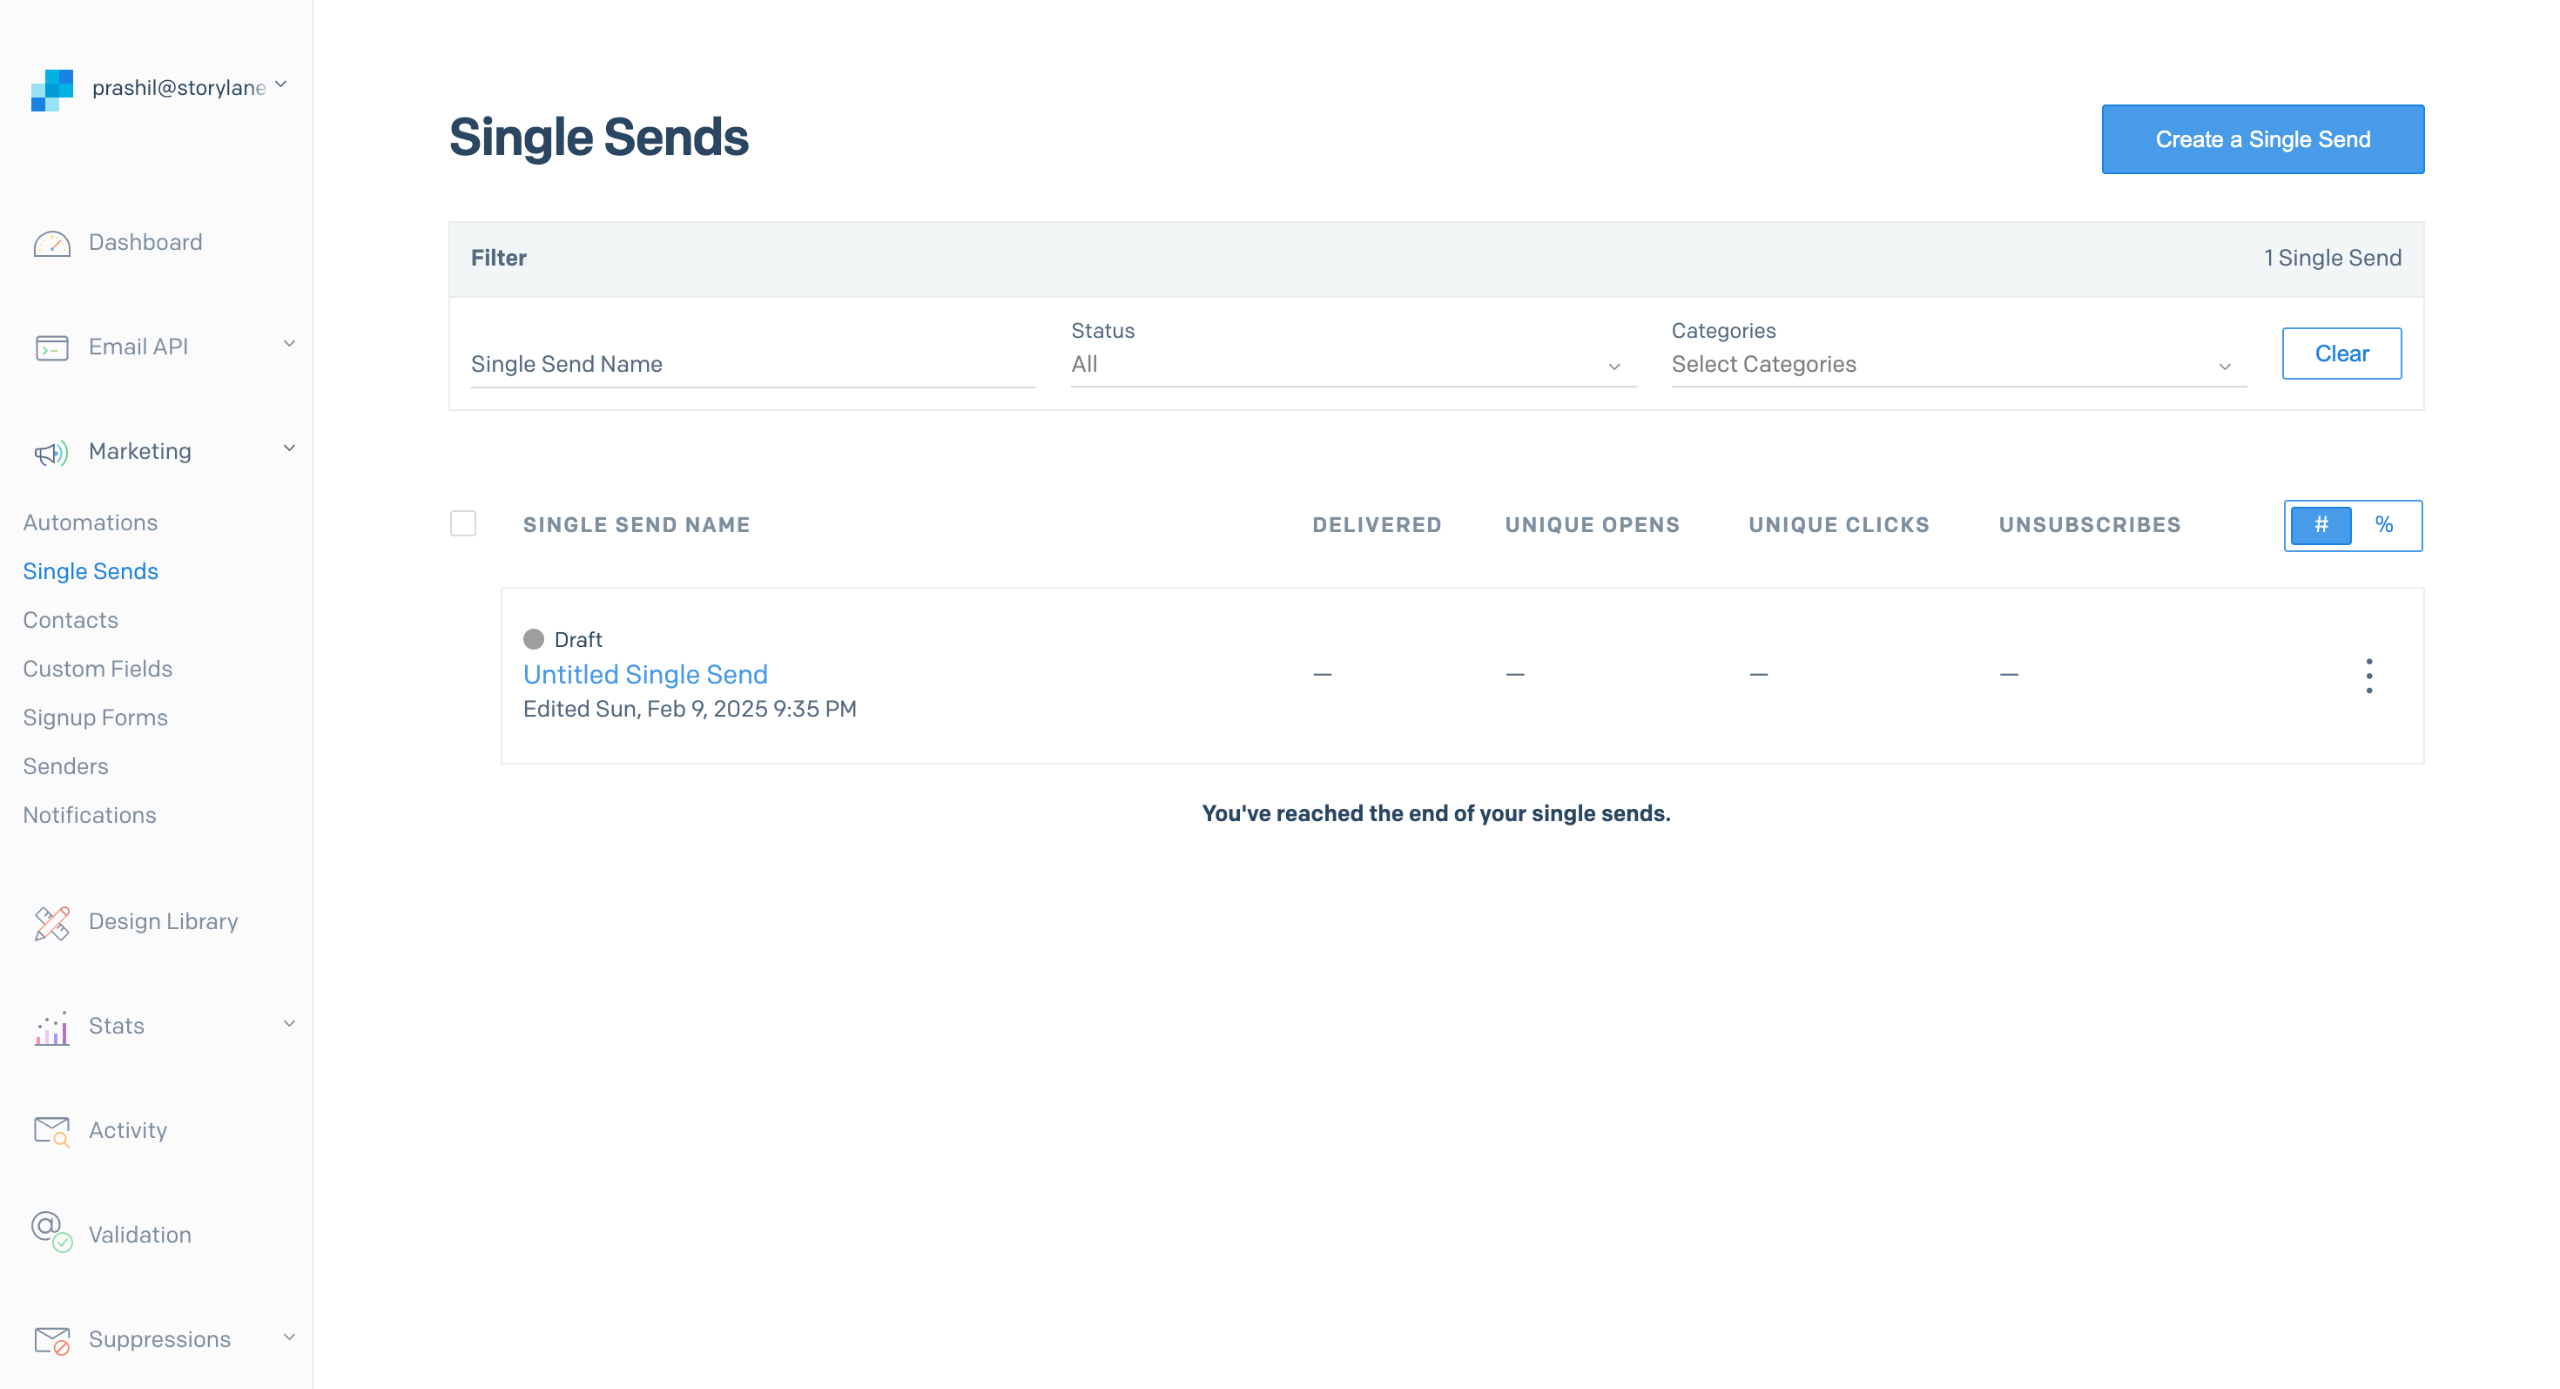
Task: Open the Status filter dropdown
Action: (1352, 365)
